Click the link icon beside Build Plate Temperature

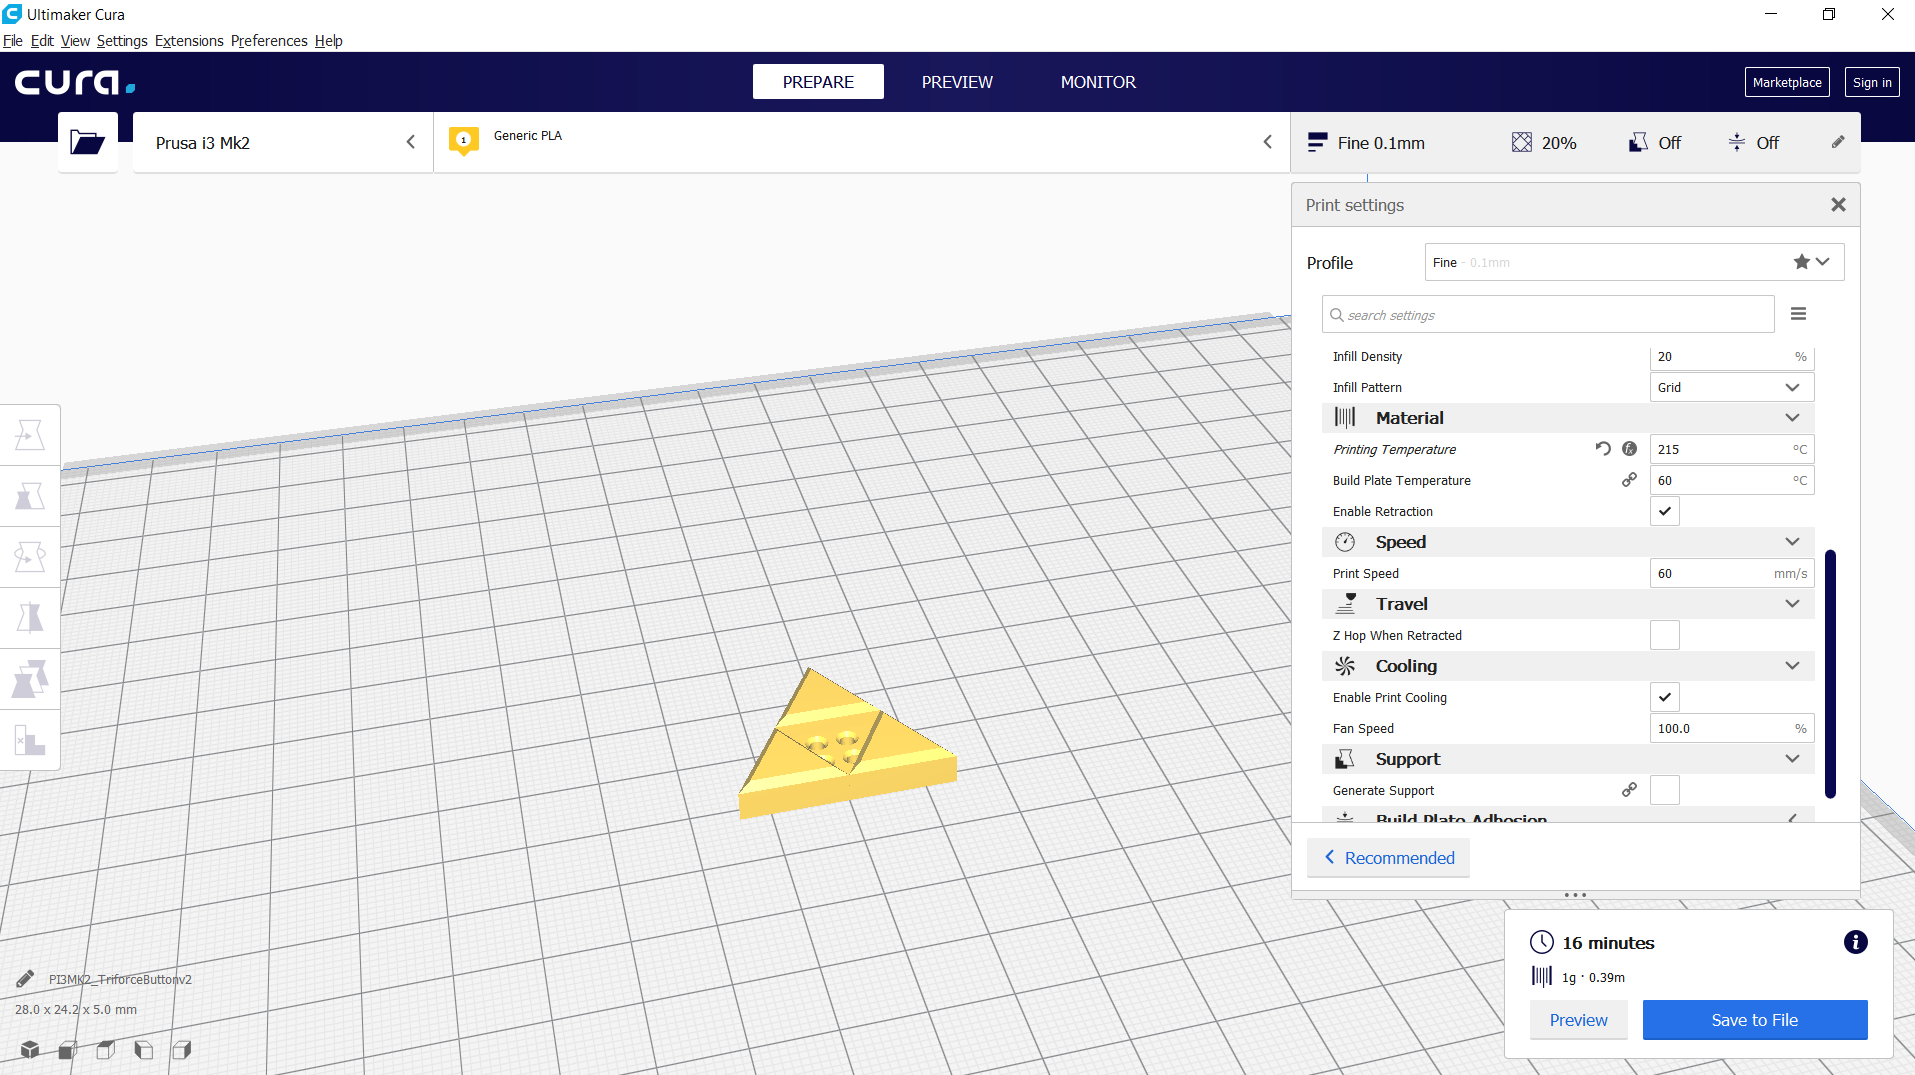1630,480
